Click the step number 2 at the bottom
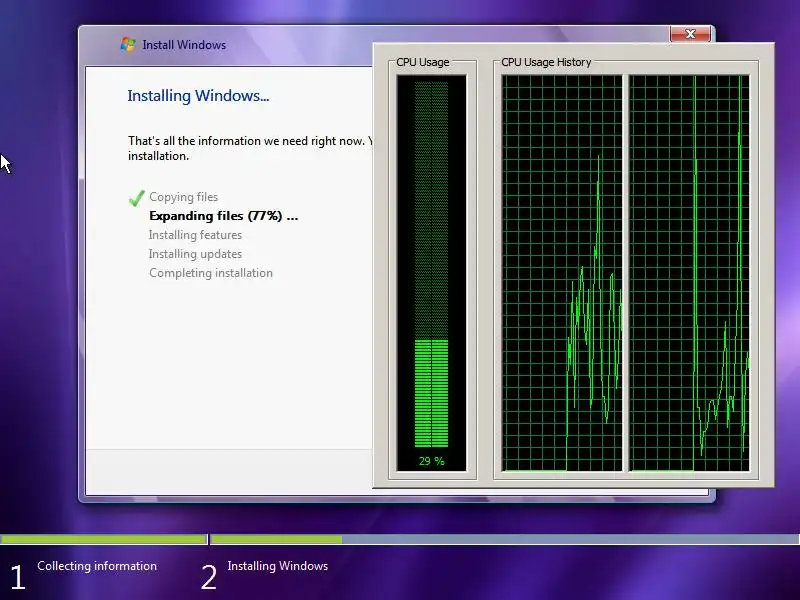800x600 pixels. click(x=209, y=578)
